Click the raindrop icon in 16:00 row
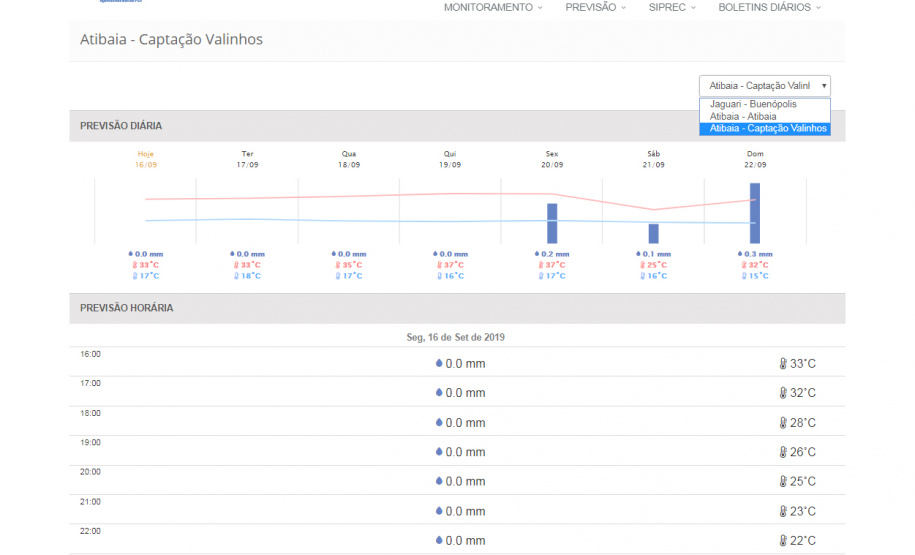Image resolution: width=915 pixels, height=555 pixels. coord(438,364)
